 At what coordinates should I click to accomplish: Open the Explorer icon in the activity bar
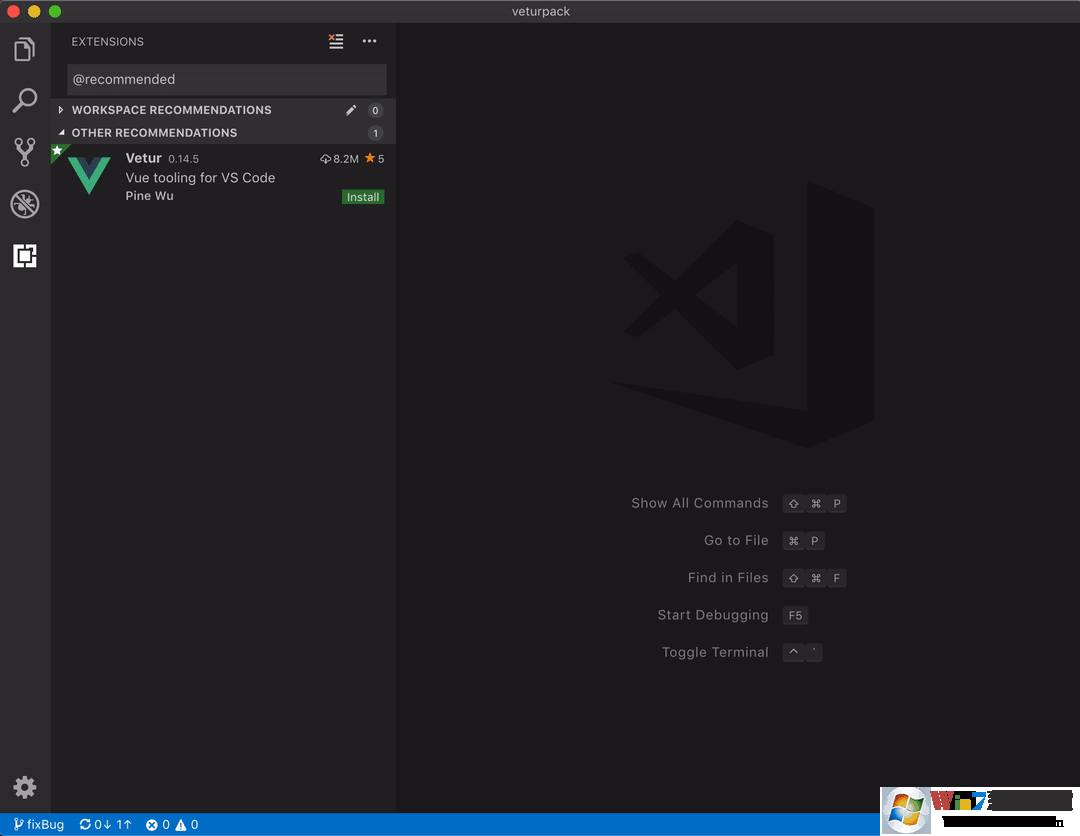[x=25, y=48]
